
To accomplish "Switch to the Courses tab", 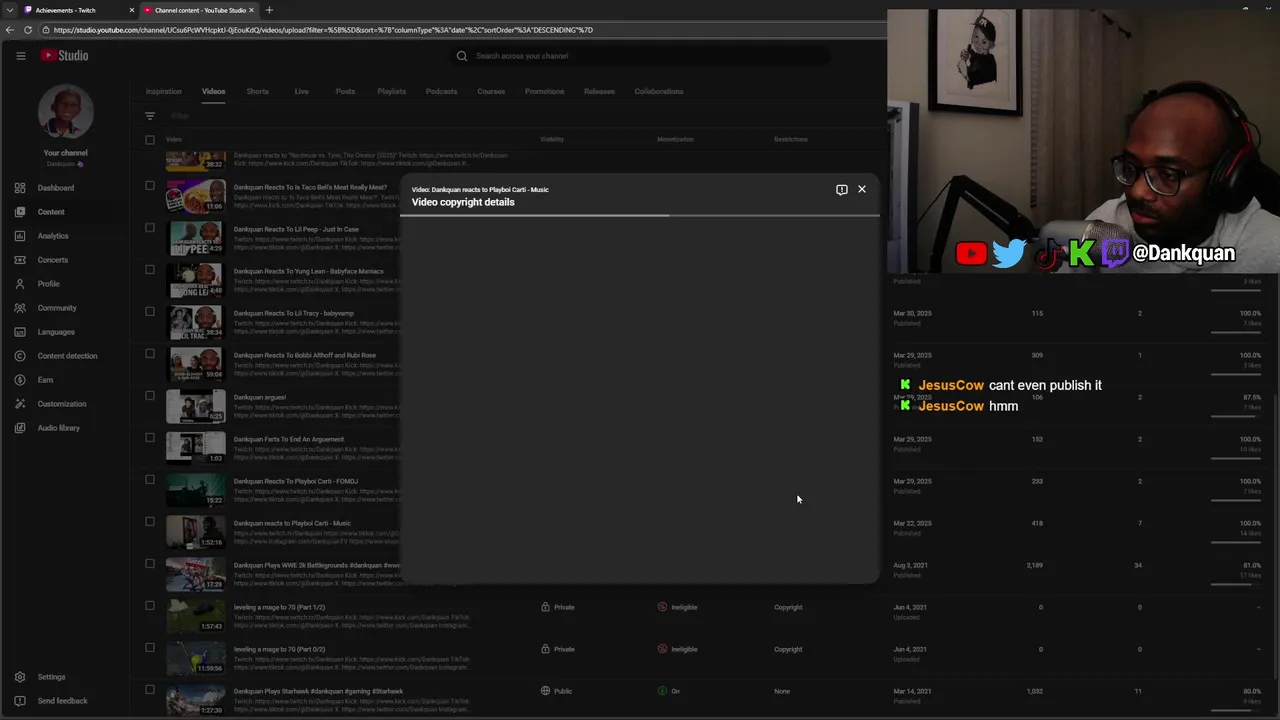I will pos(491,91).
